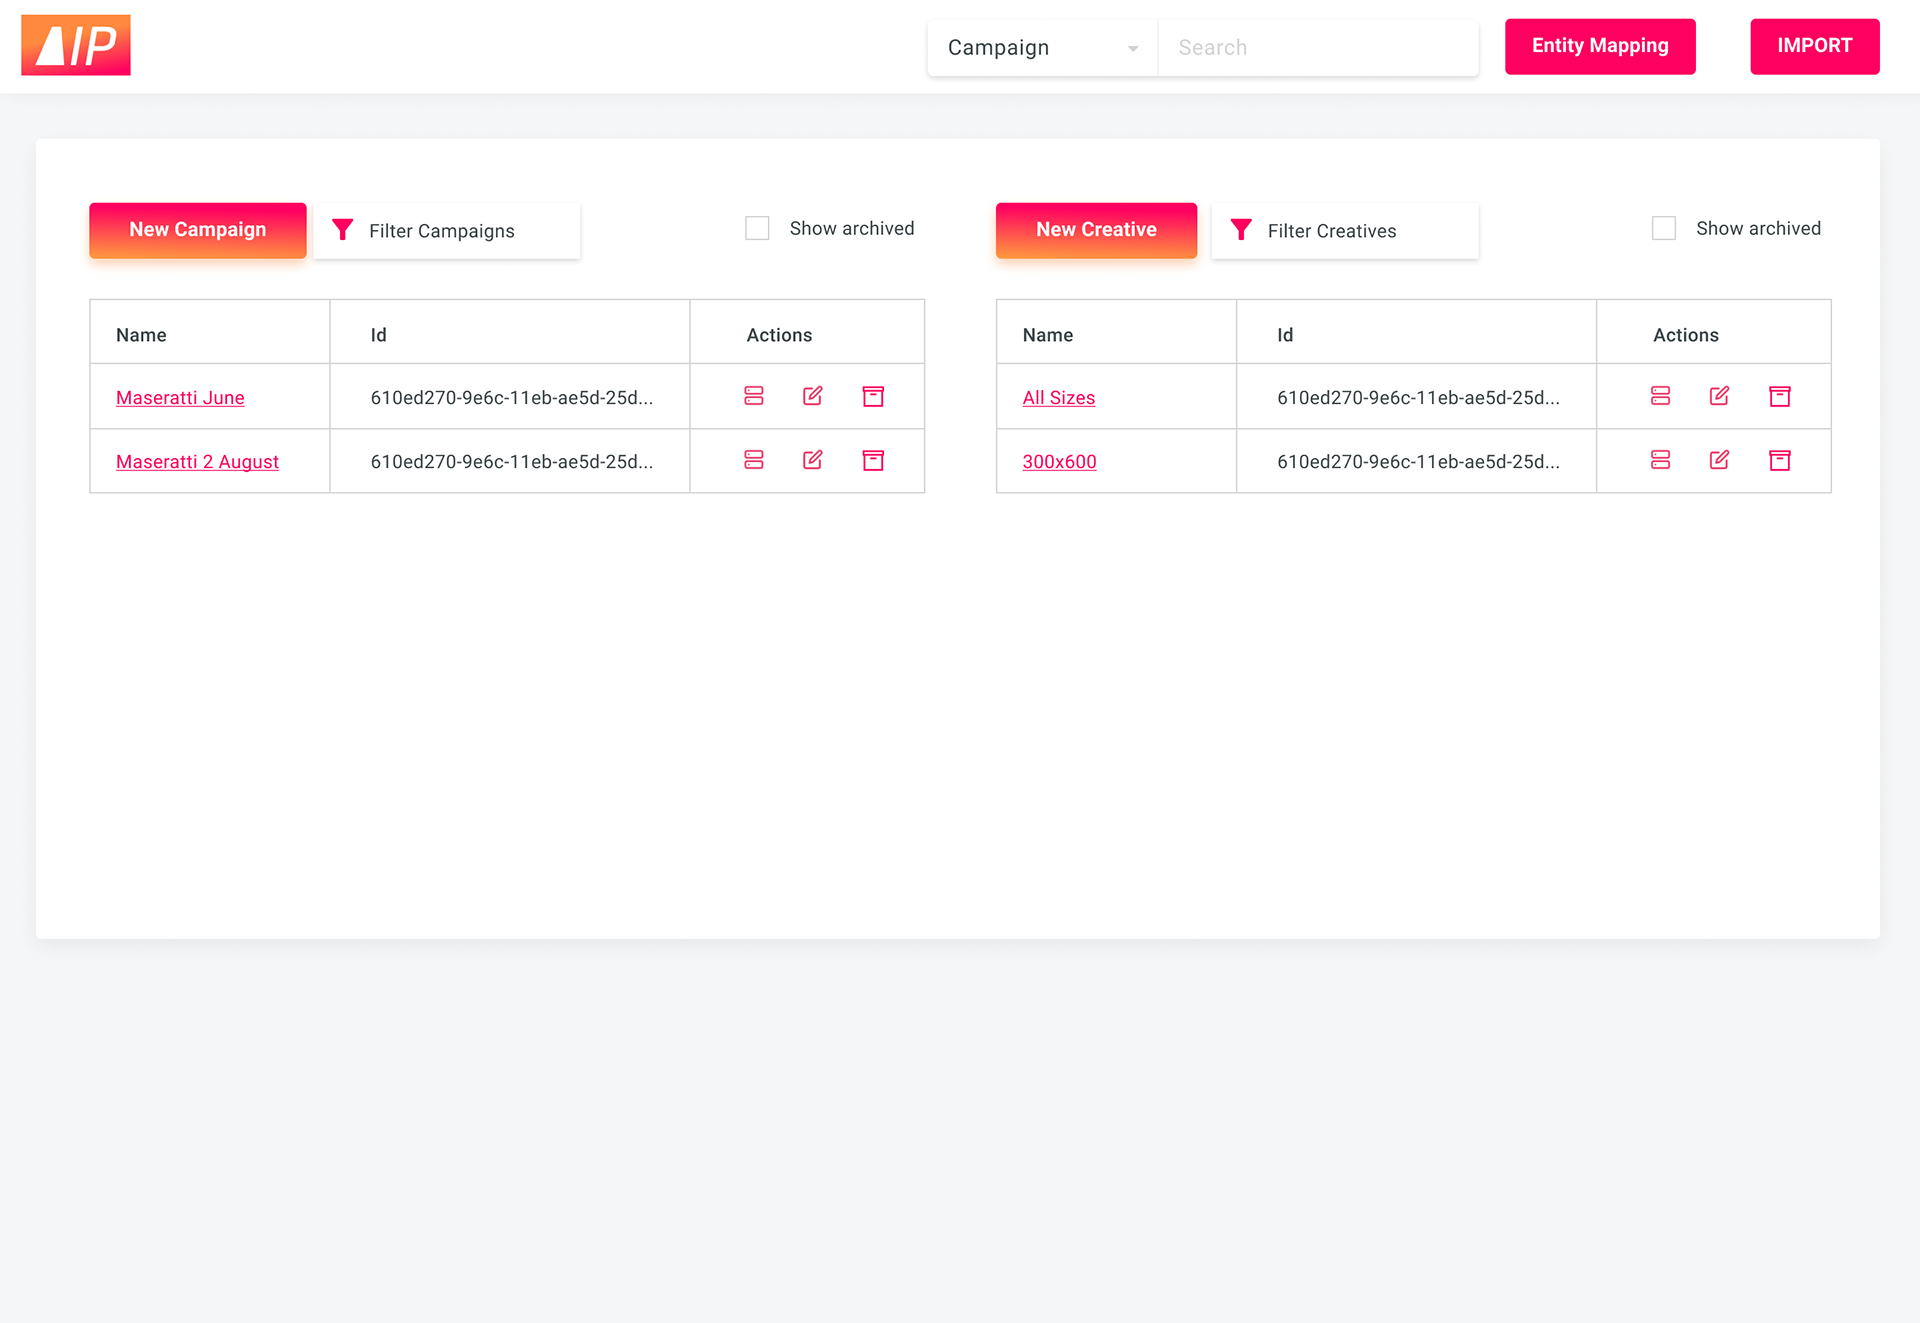Create a New Creative
Viewport: 1920px width, 1323px height.
point(1096,230)
